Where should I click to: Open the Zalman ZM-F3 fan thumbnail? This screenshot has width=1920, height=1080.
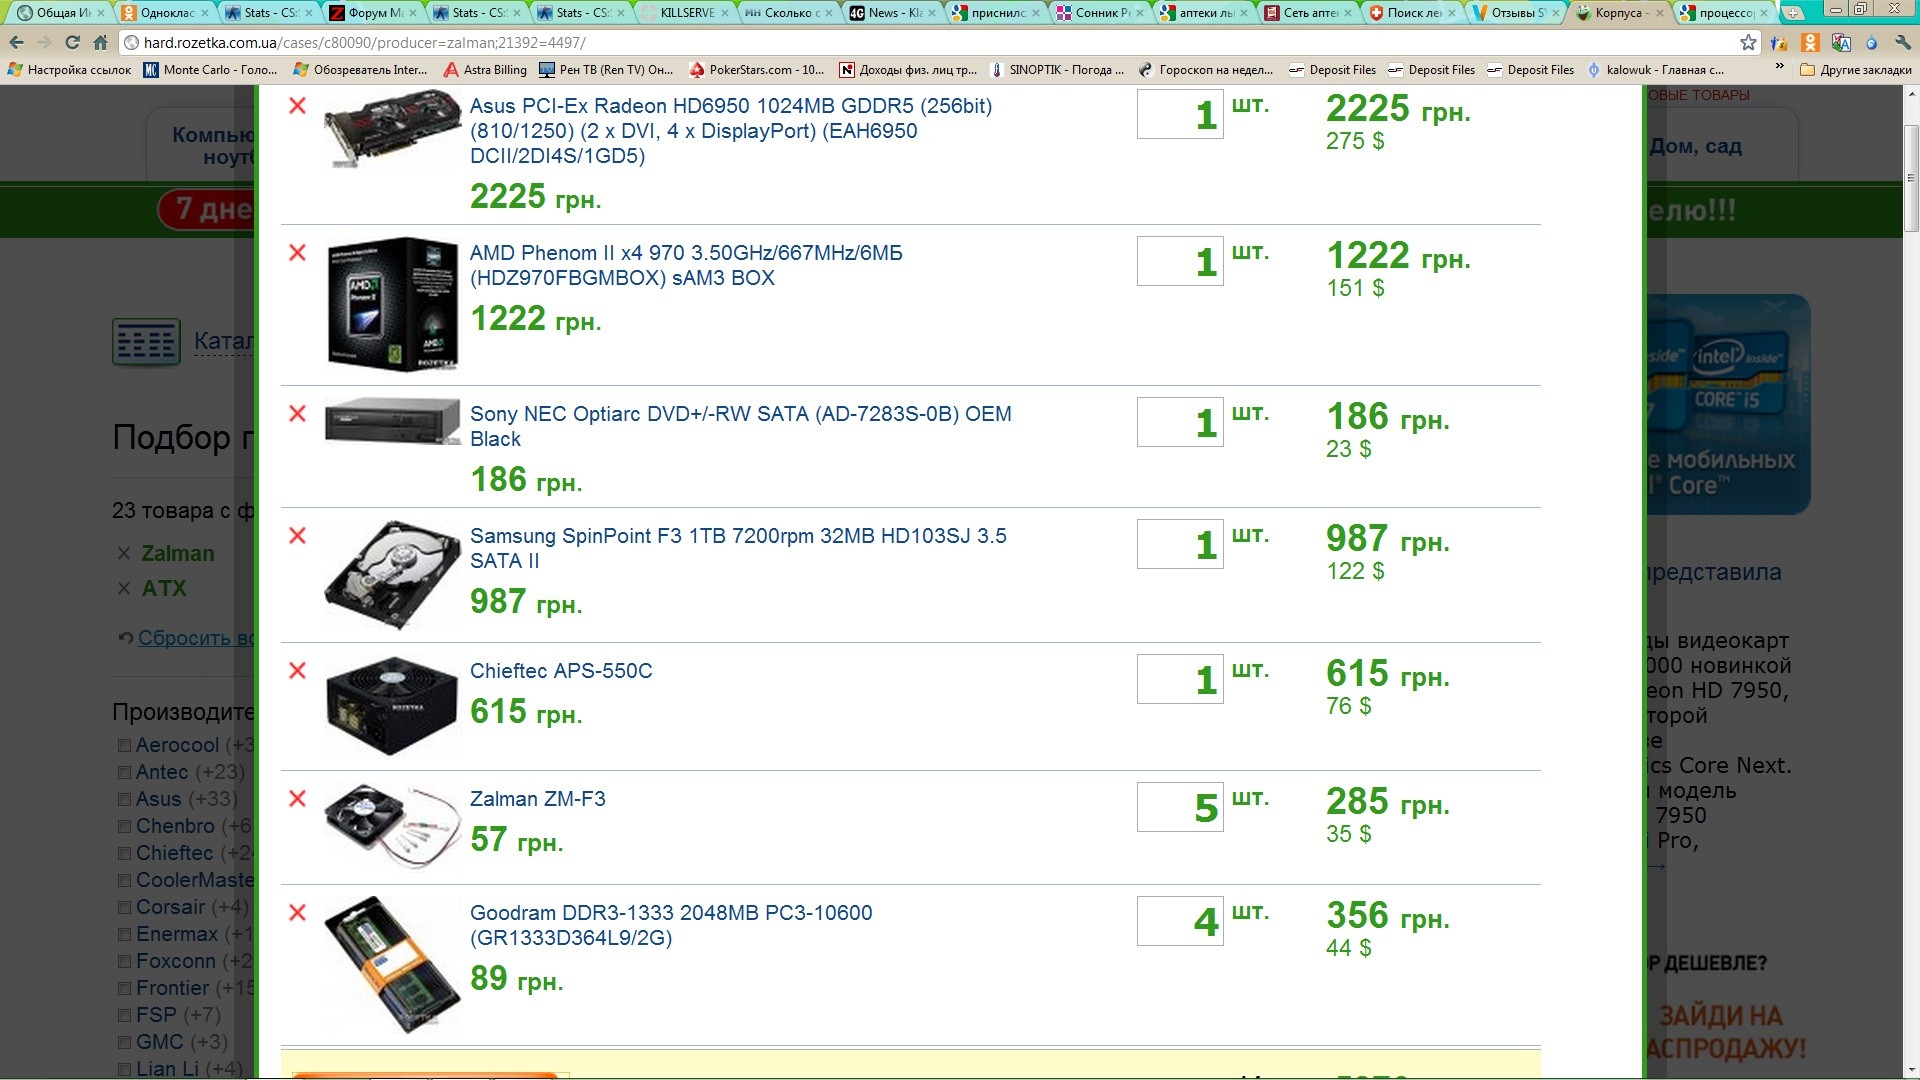click(391, 825)
